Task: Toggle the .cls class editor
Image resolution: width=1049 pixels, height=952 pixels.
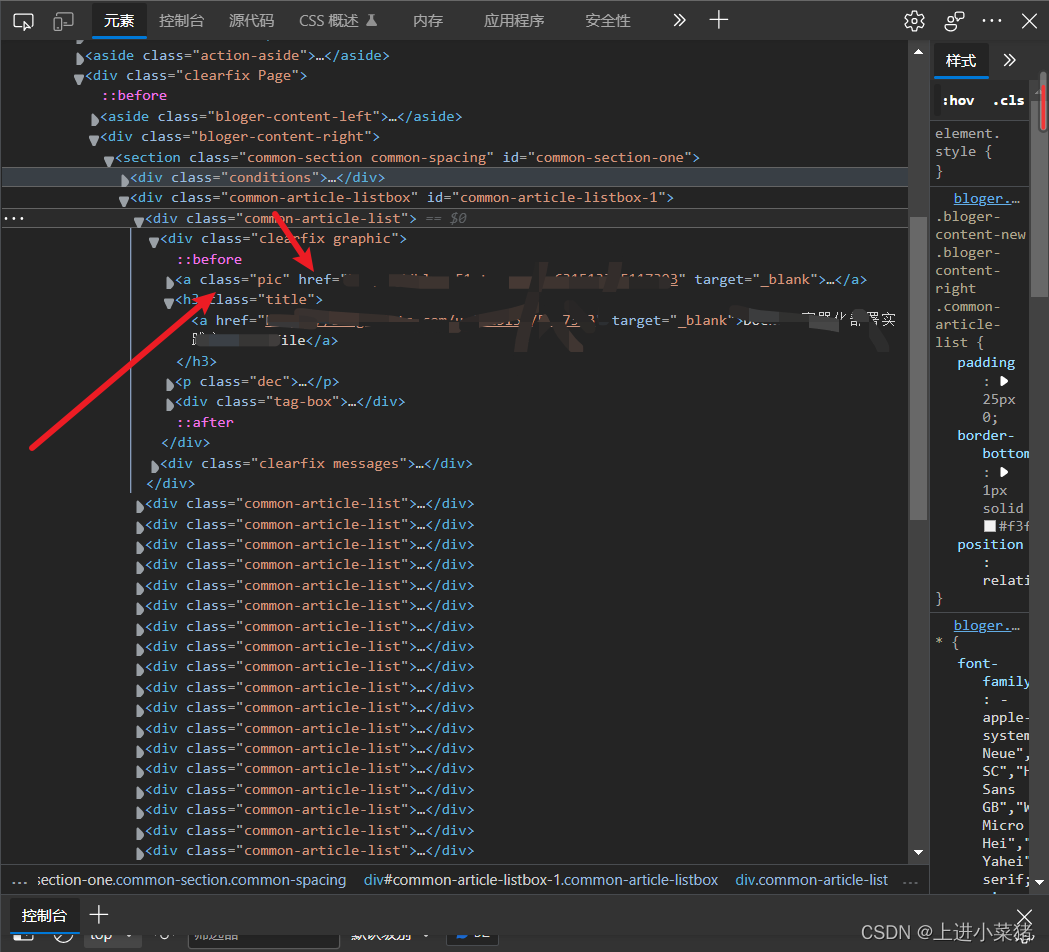Action: [1008, 100]
